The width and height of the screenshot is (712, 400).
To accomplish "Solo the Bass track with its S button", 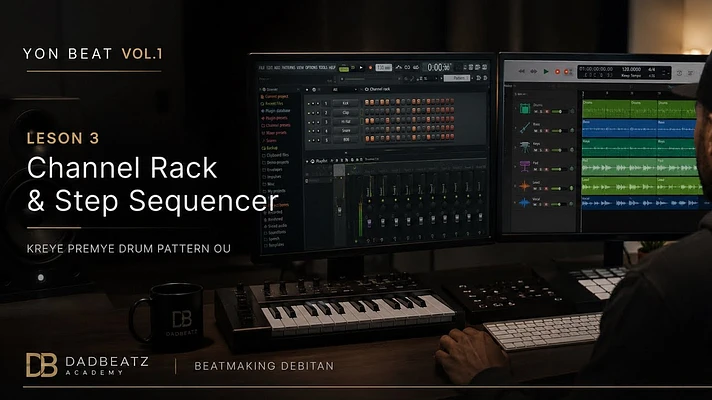I will pos(541,131).
